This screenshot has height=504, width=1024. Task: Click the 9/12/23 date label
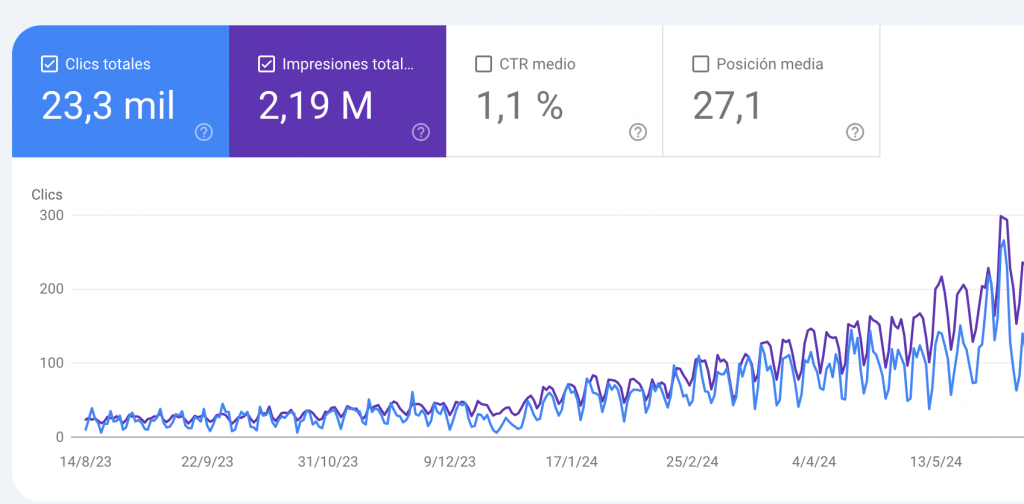(x=449, y=462)
